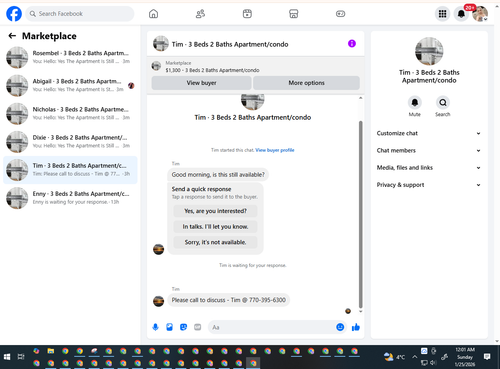This screenshot has height=369, width=500.
Task: Open Nicholas's apartment conversation
Action: [x=70, y=113]
